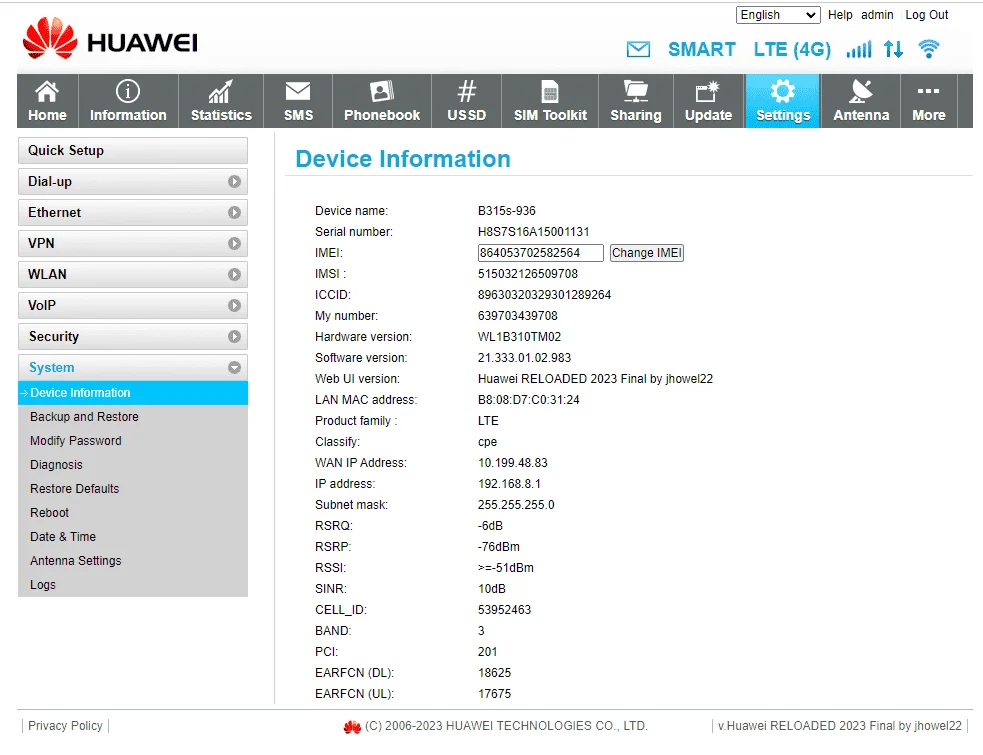Screen dimensions: 983x755
Task: Click the signal strength bars icon
Action: pos(859,49)
